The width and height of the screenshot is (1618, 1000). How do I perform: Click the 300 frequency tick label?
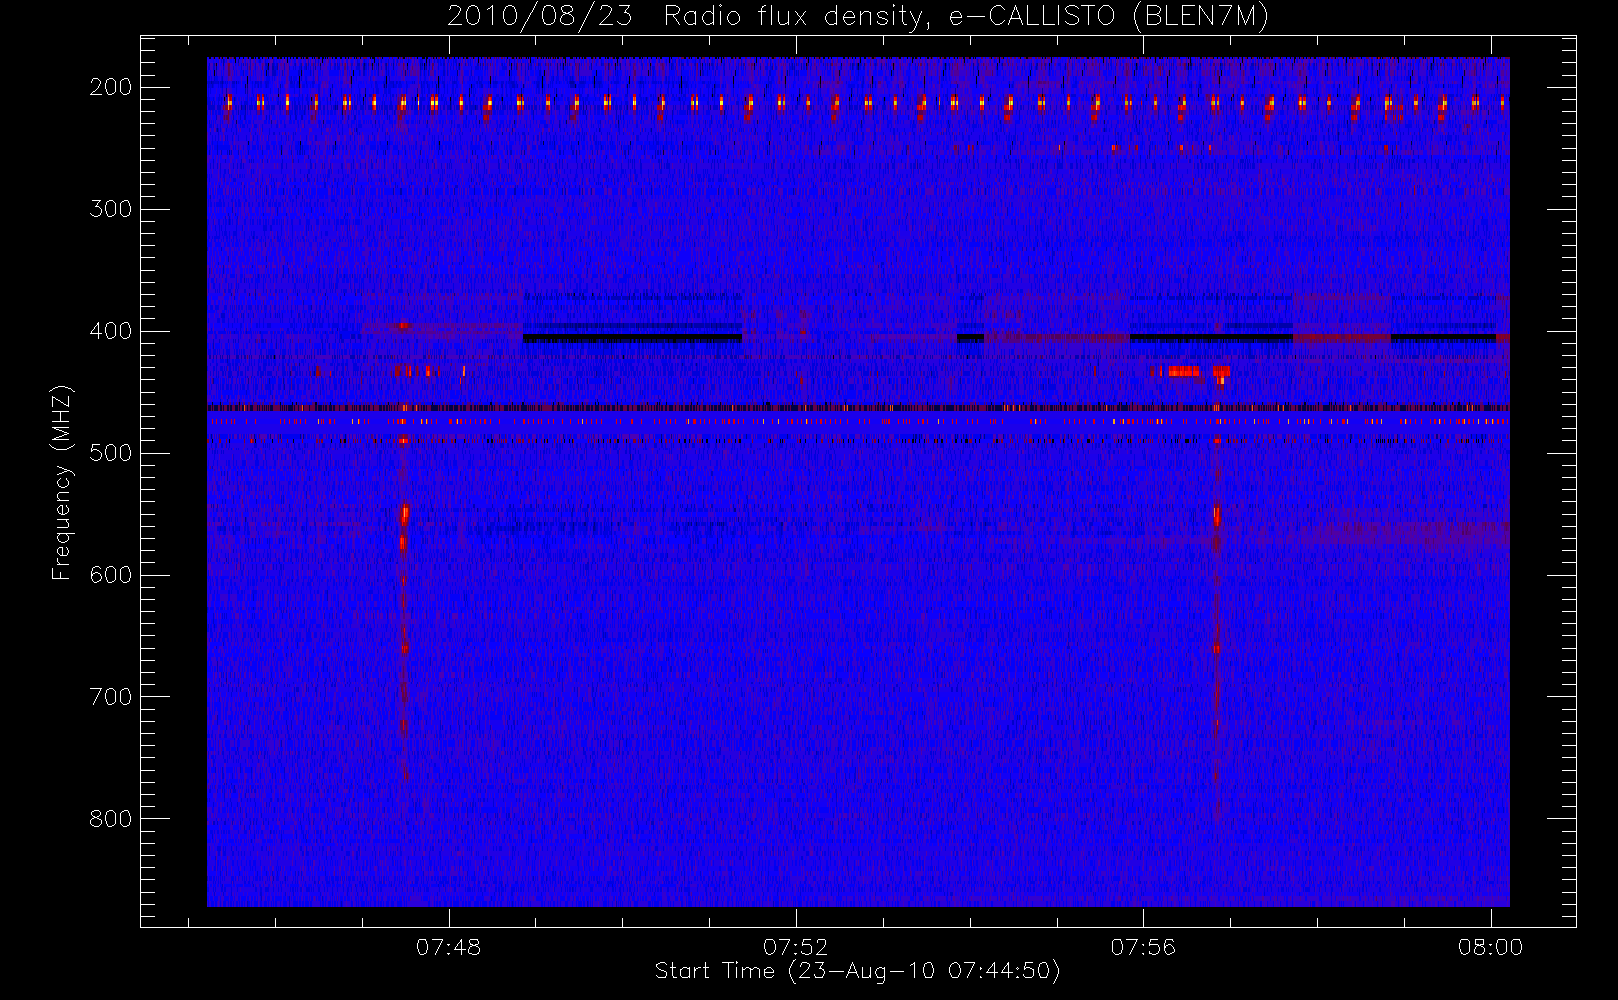pyautogui.click(x=111, y=209)
